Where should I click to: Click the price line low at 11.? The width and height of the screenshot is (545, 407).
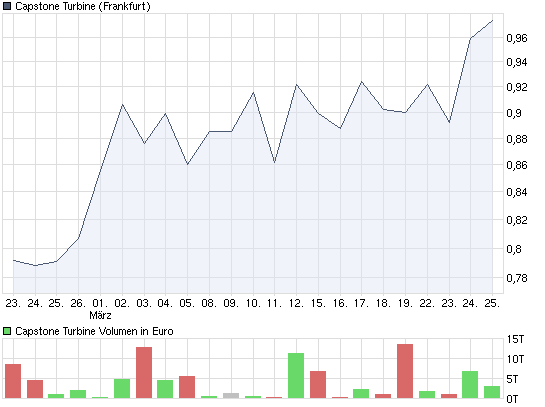275,162
